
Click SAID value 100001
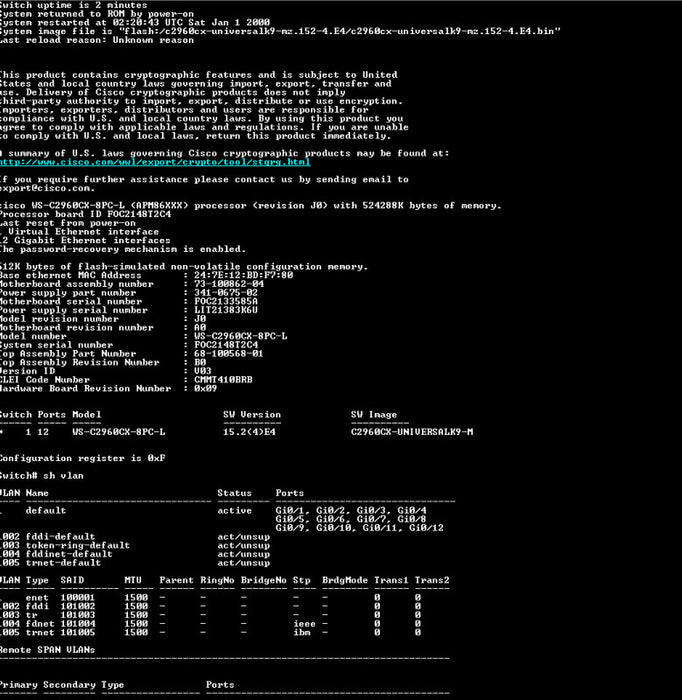point(78,598)
